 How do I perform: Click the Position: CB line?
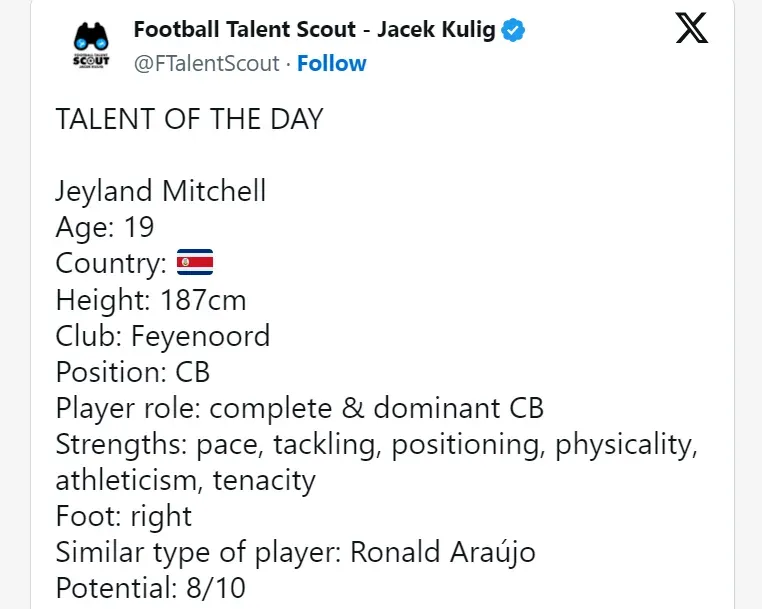click(x=133, y=372)
